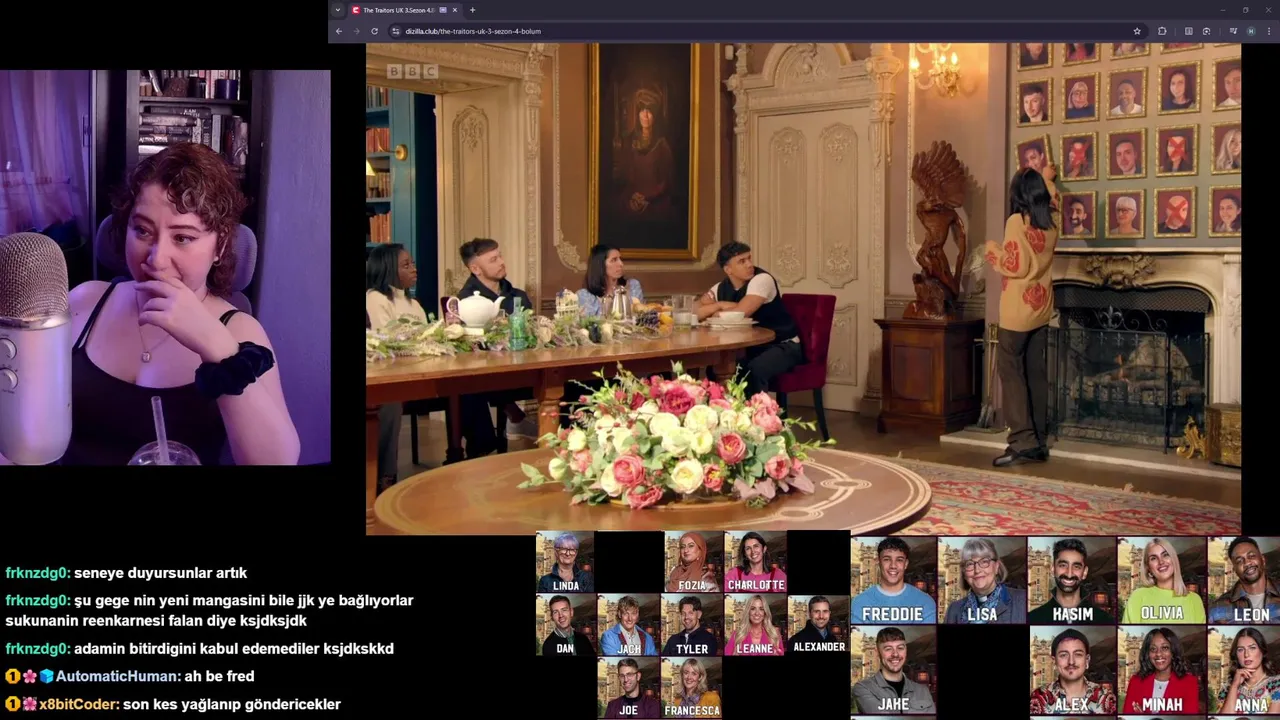Select The Traitors UK 3.Sezon browser tab
This screenshot has width=1280, height=720.
point(405,10)
